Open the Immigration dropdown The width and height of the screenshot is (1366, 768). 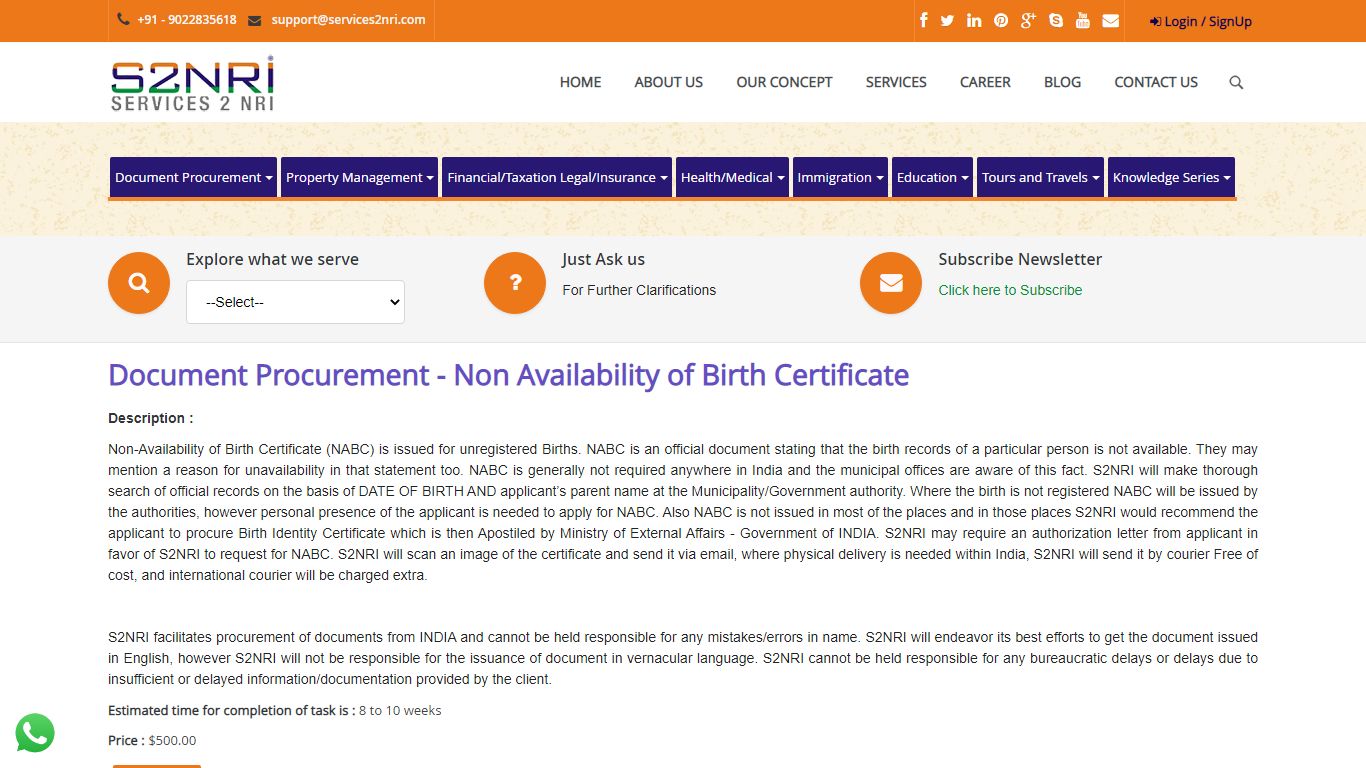(840, 177)
